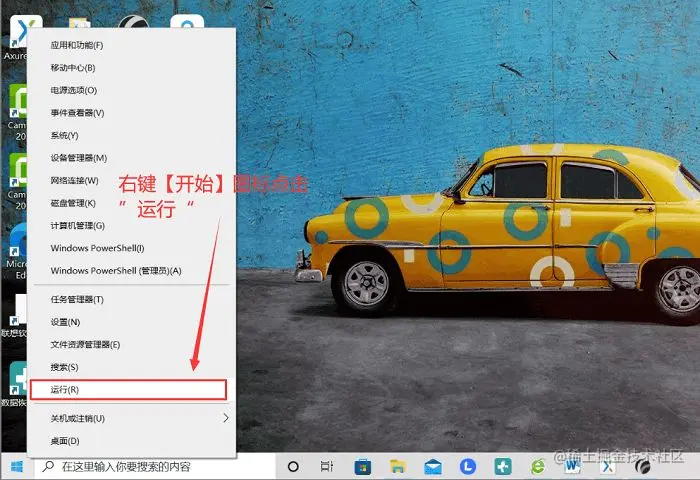Open 事件查看器(V) from the menu
The image size is (700, 480).
131,113
